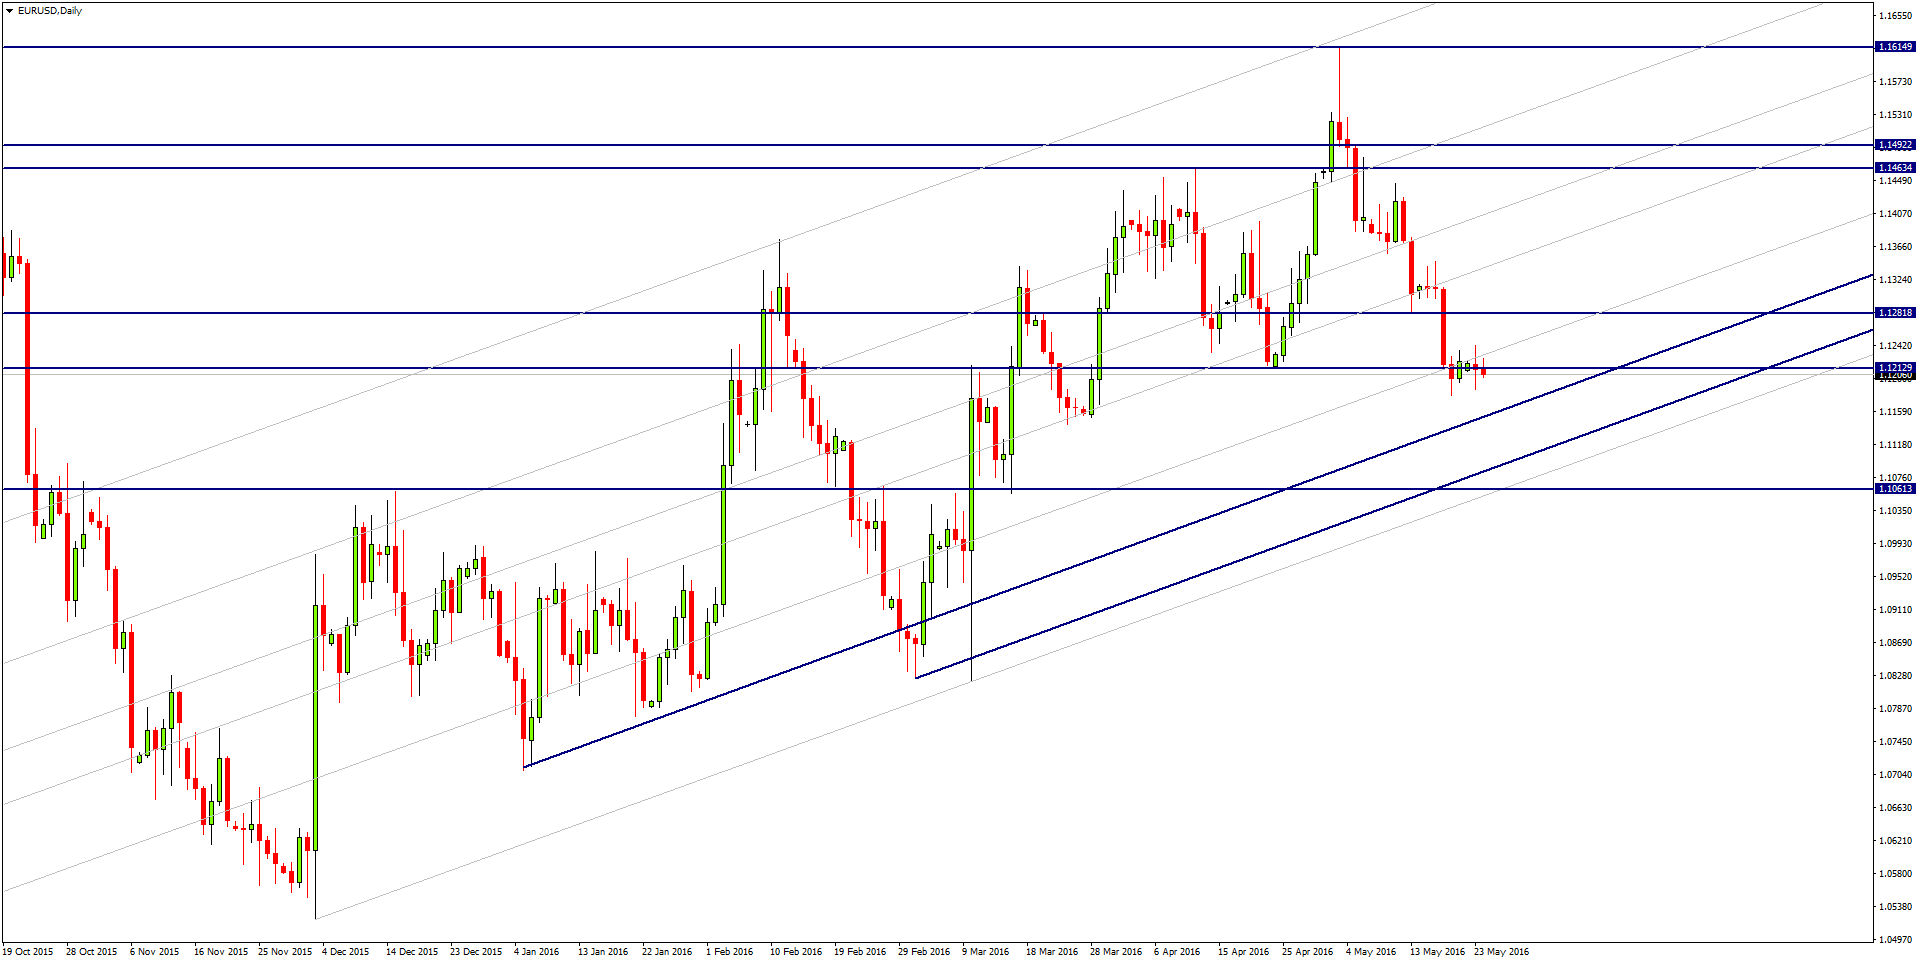
Task: Click the 25 Nov 2015 date label
Action: click(x=284, y=952)
